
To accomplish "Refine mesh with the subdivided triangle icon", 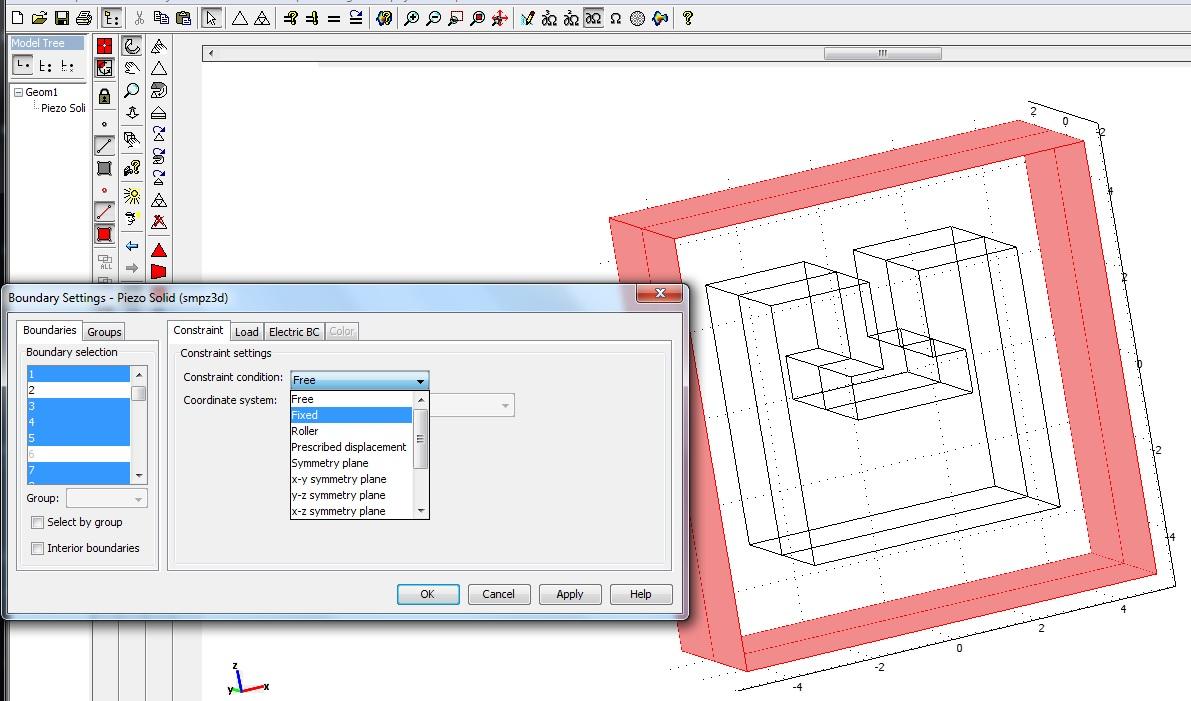I will pos(262,18).
